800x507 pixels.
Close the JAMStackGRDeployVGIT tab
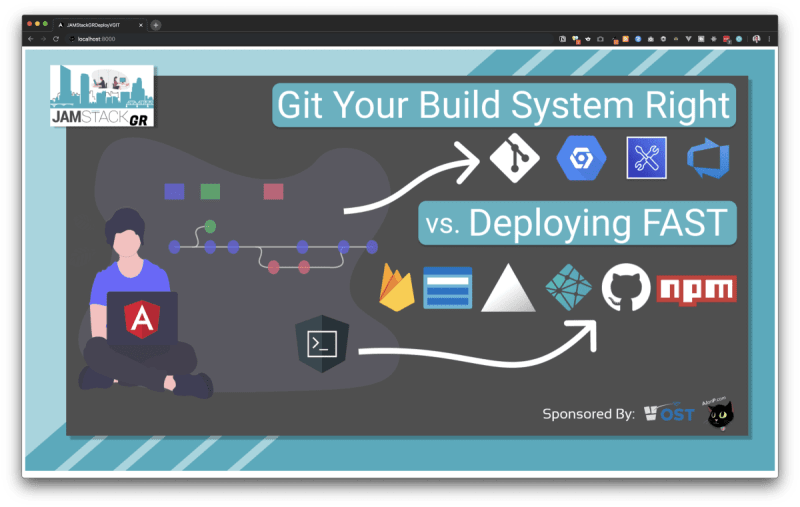pos(141,25)
